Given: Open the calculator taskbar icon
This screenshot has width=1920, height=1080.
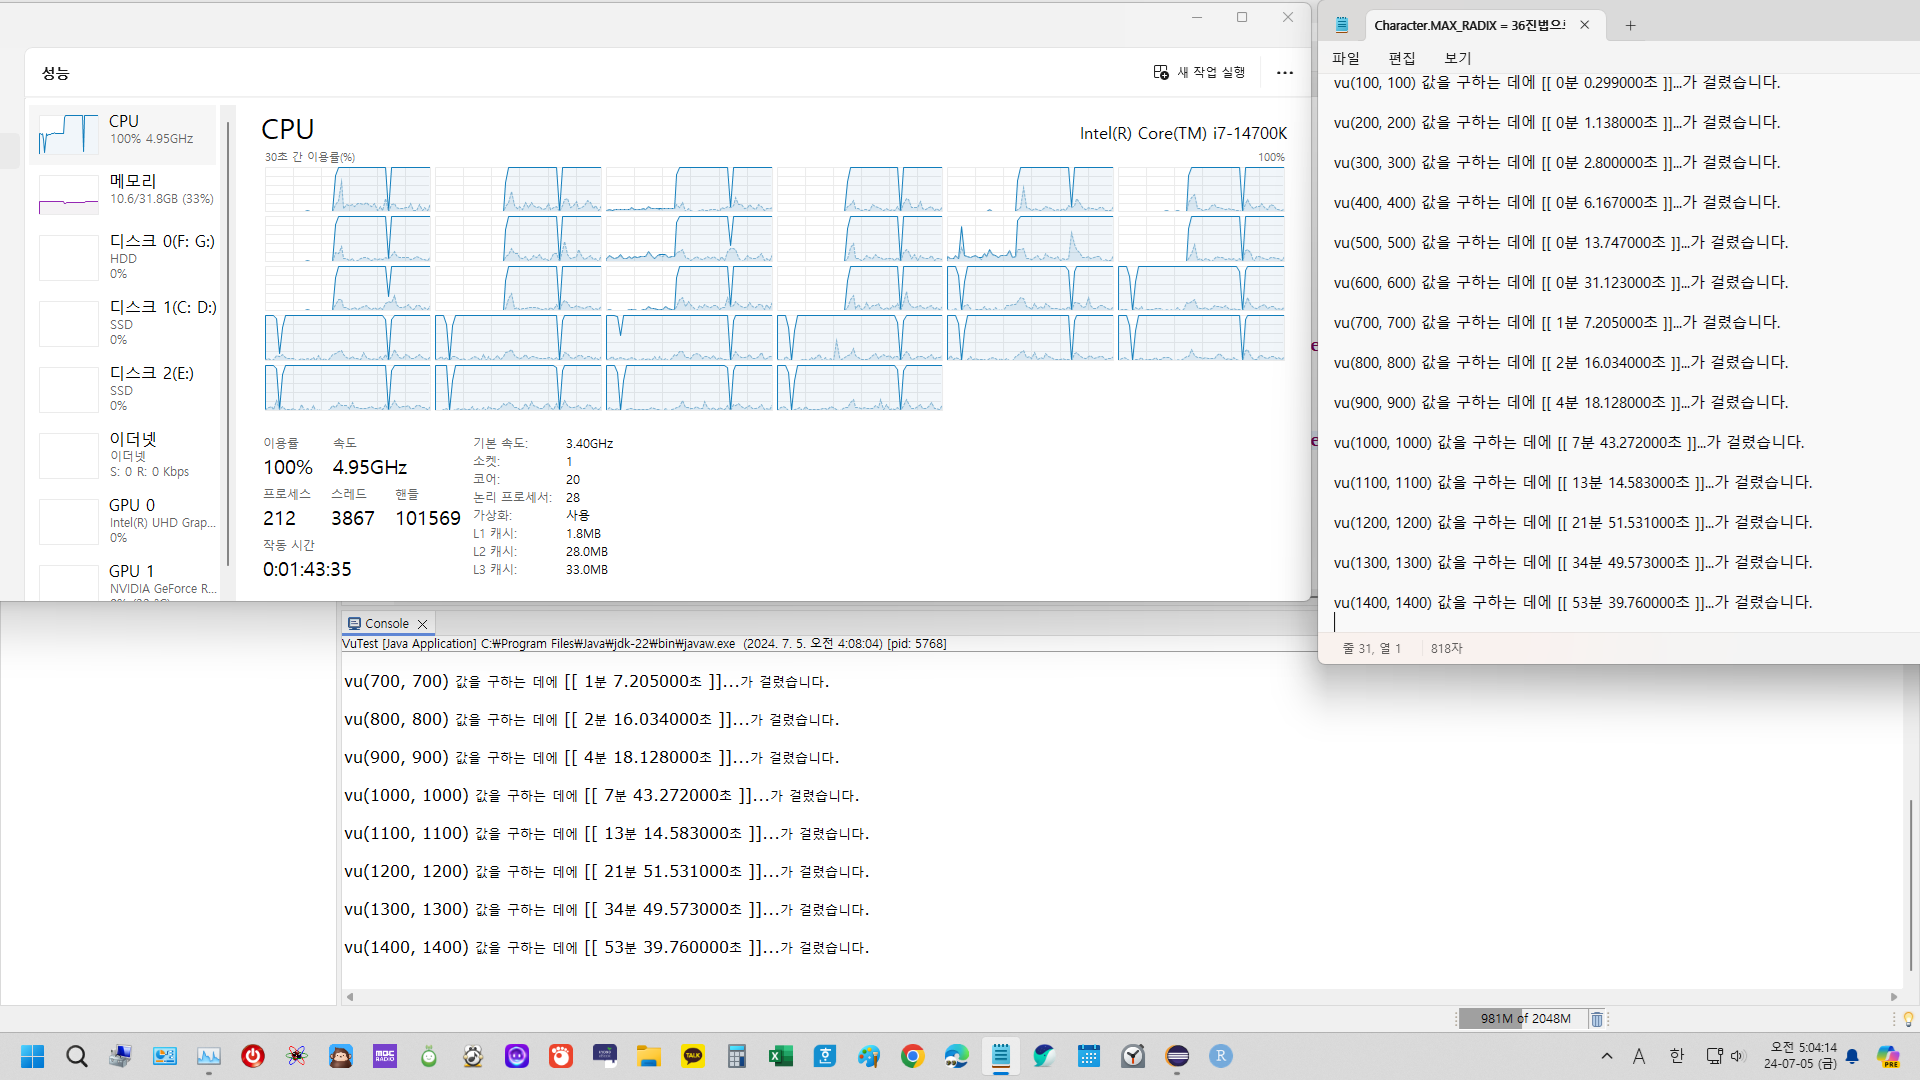Looking at the screenshot, I should pyautogui.click(x=737, y=1056).
